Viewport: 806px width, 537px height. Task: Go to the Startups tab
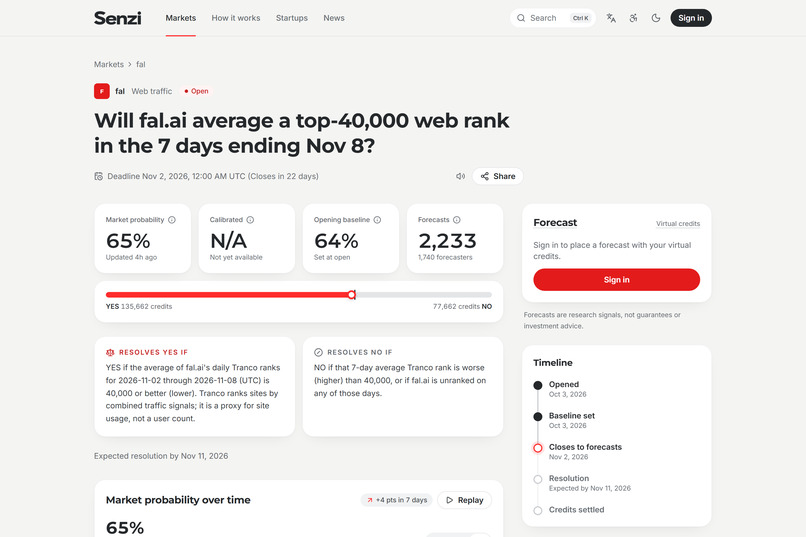pyautogui.click(x=291, y=18)
